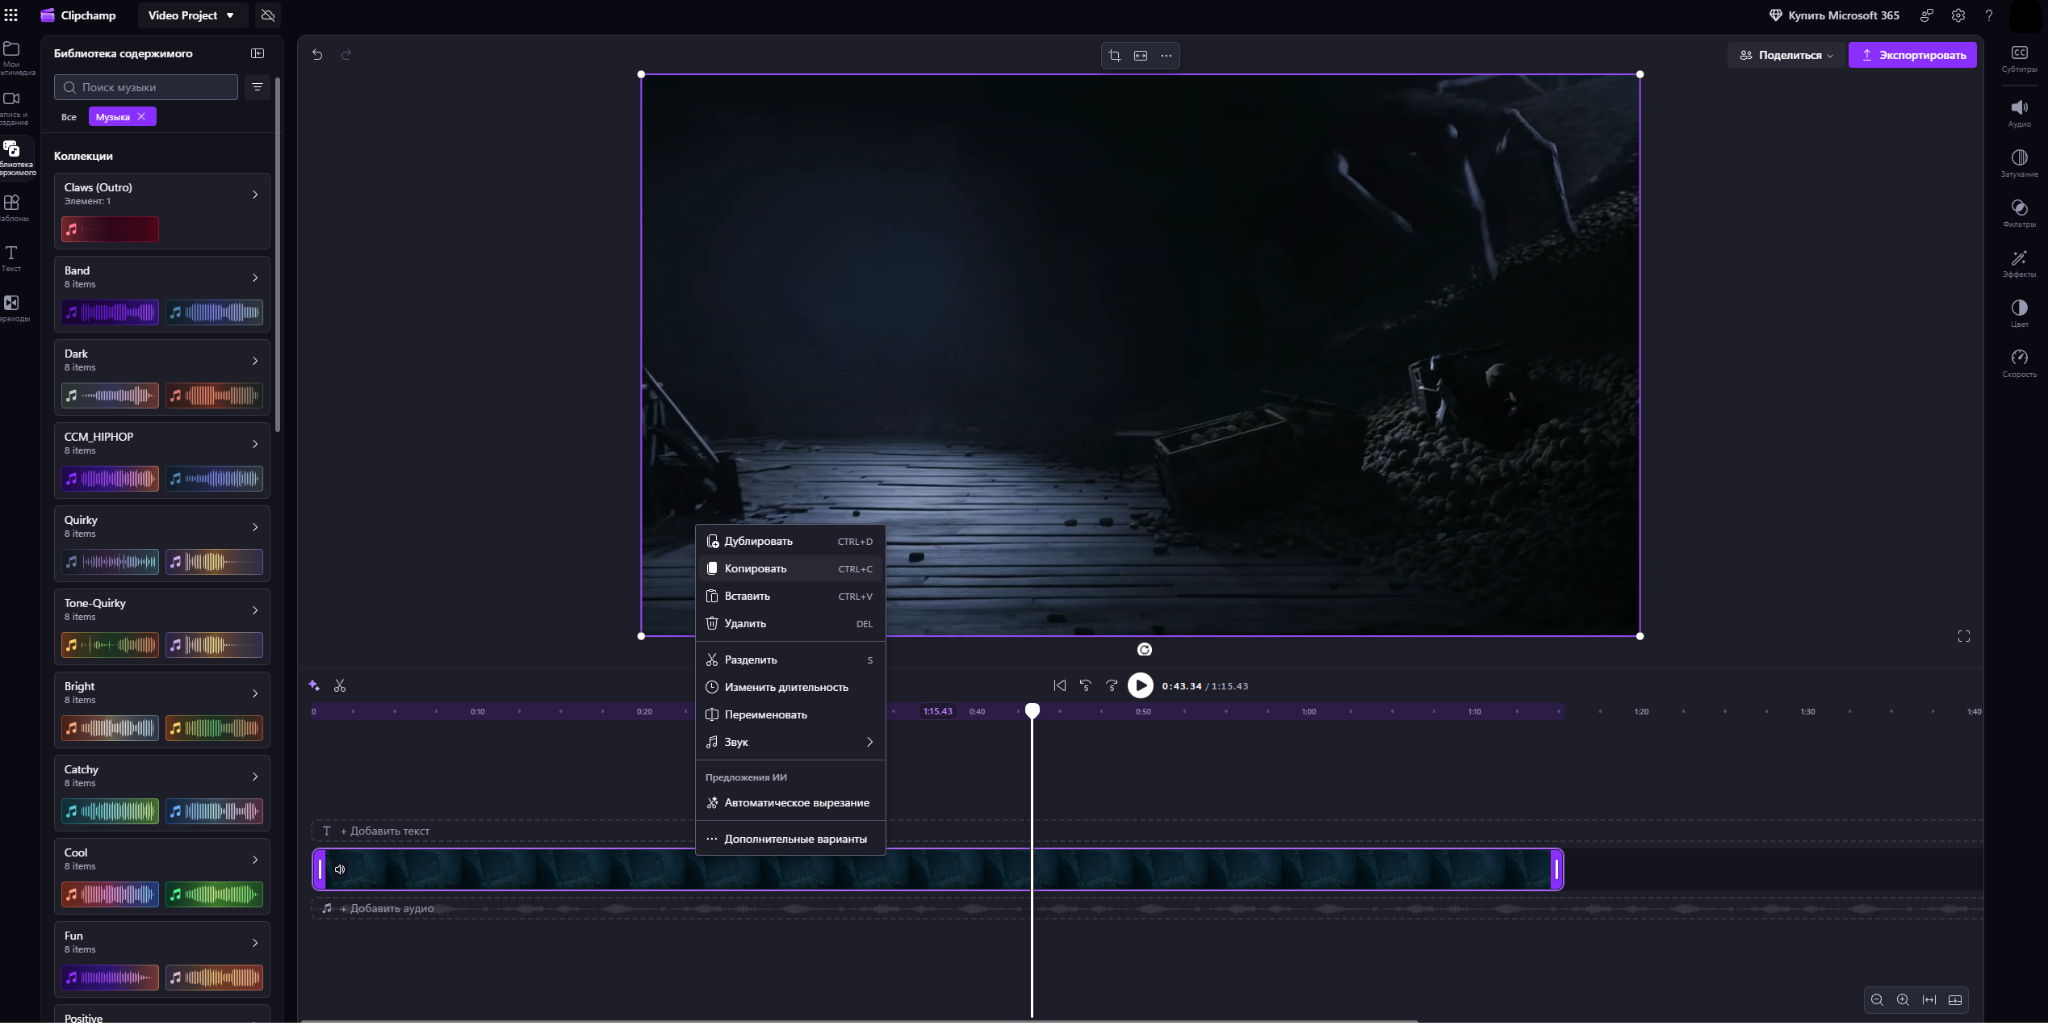The width and height of the screenshot is (2048, 1023).
Task: Fit timeline to screen icon
Action: point(1929,1000)
